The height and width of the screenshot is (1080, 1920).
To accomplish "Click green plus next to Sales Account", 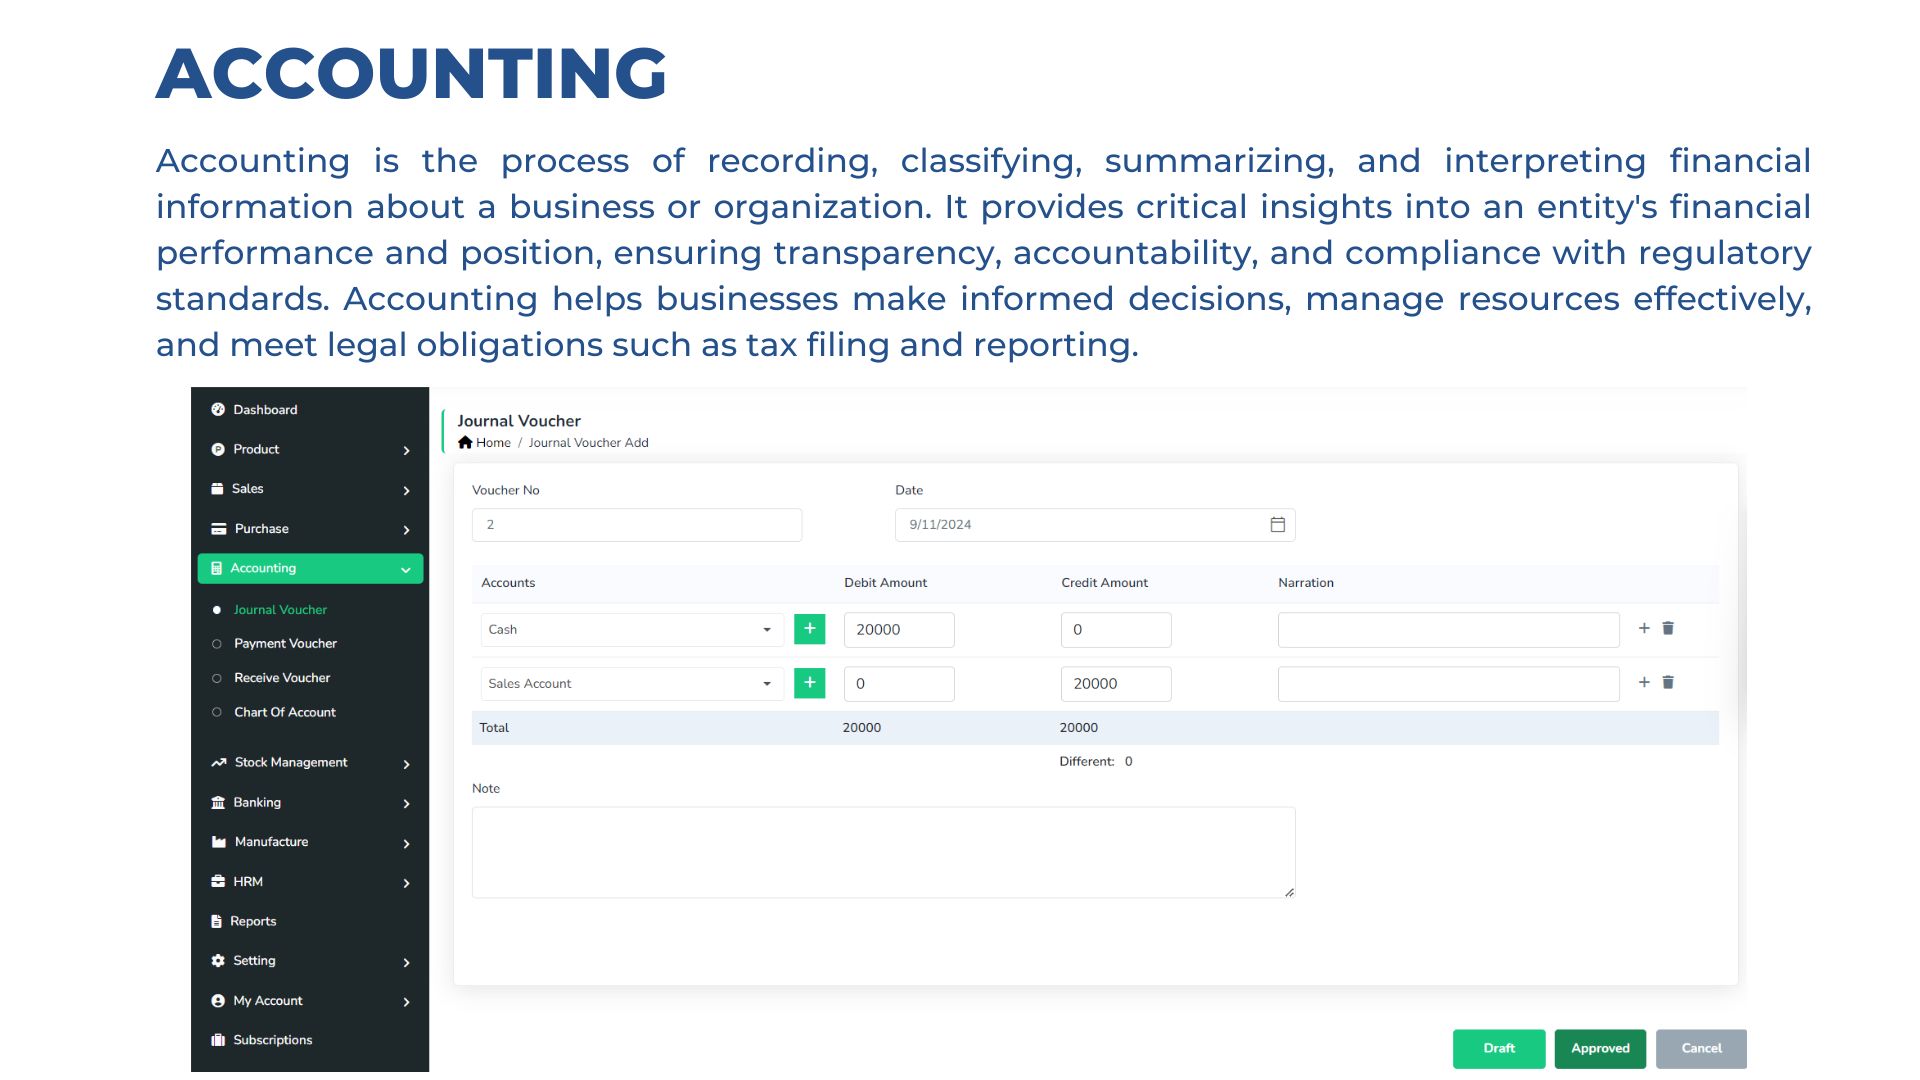I will click(x=809, y=683).
